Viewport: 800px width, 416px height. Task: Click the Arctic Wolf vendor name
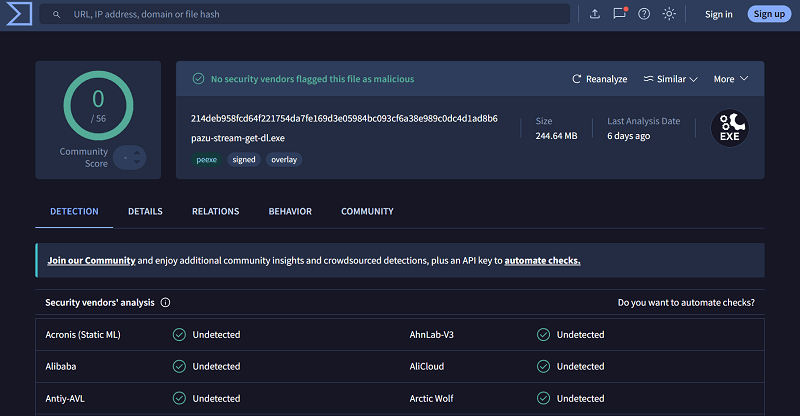click(431, 399)
